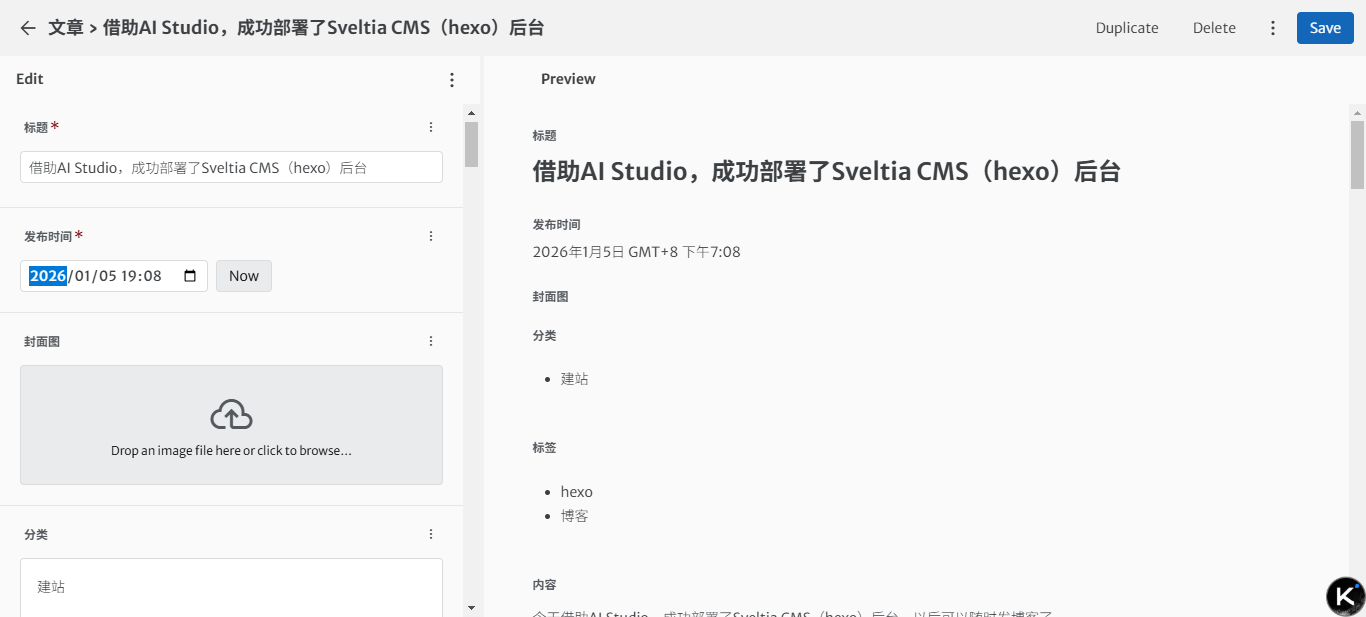The height and width of the screenshot is (617, 1366).
Task: Delete this article
Action: [1214, 28]
